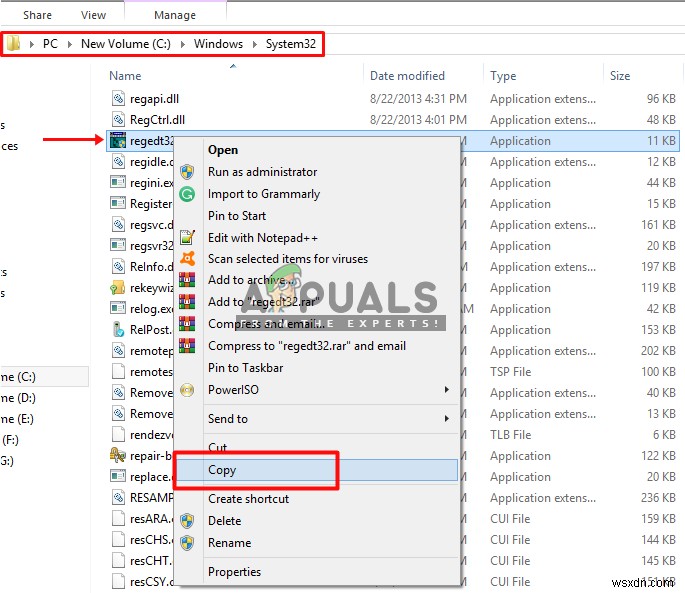The image size is (685, 593).
Task: Select Edit with Notepad++
Action: [263, 237]
